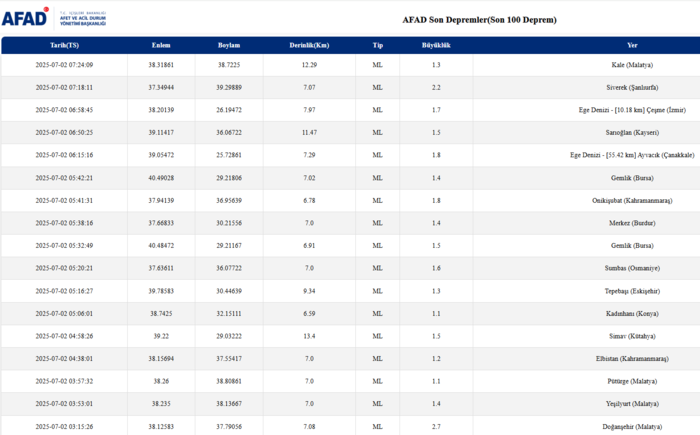The width and height of the screenshot is (700, 435).
Task: Click location Siverek (Şanlıurfa)
Action: [x=632, y=88]
